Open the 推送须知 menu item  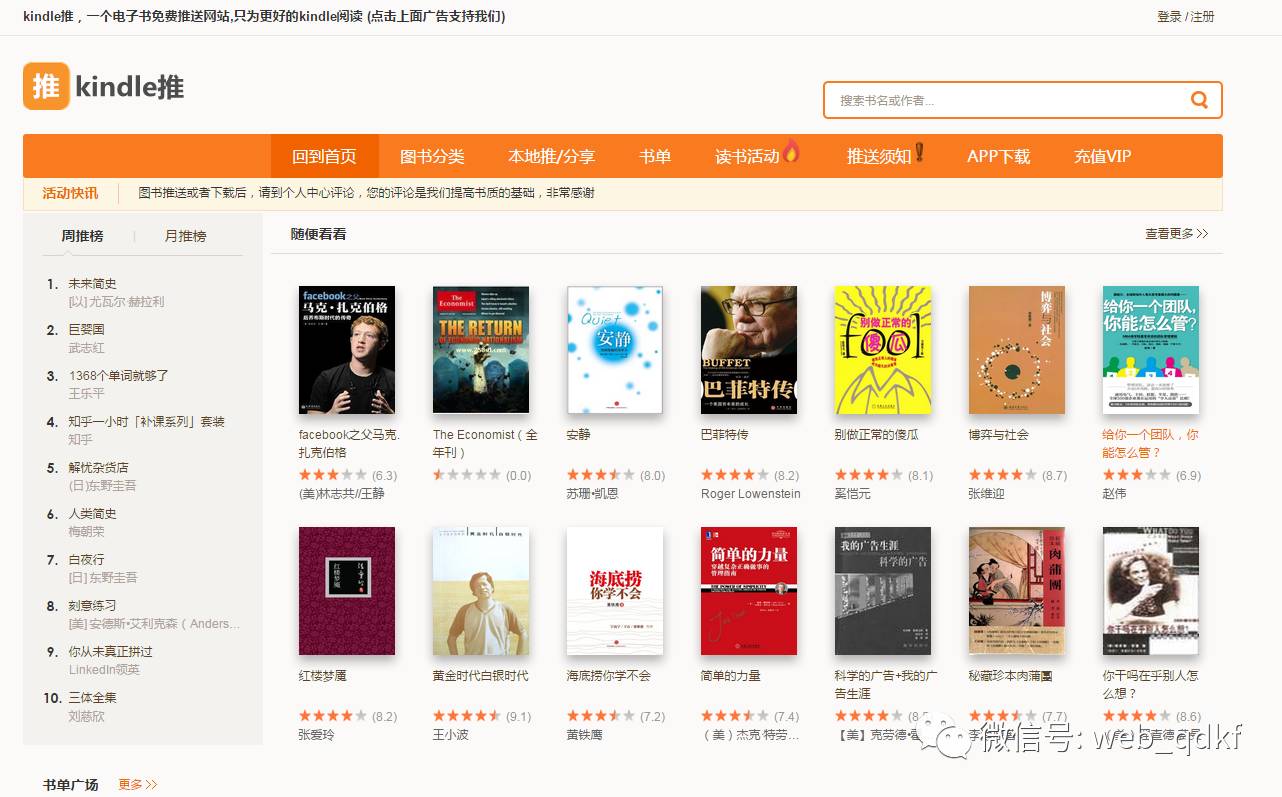click(879, 156)
